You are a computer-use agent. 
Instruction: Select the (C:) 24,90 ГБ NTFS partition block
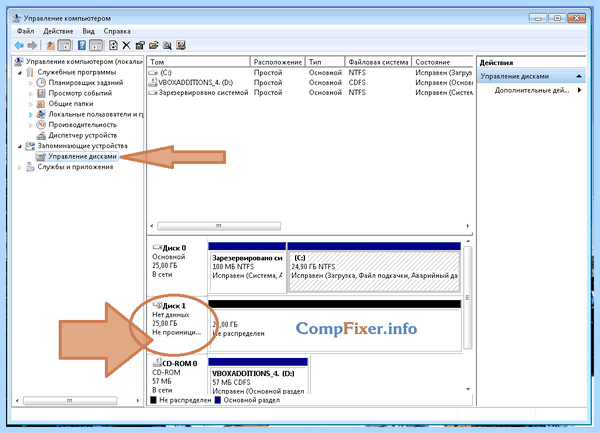point(374,267)
